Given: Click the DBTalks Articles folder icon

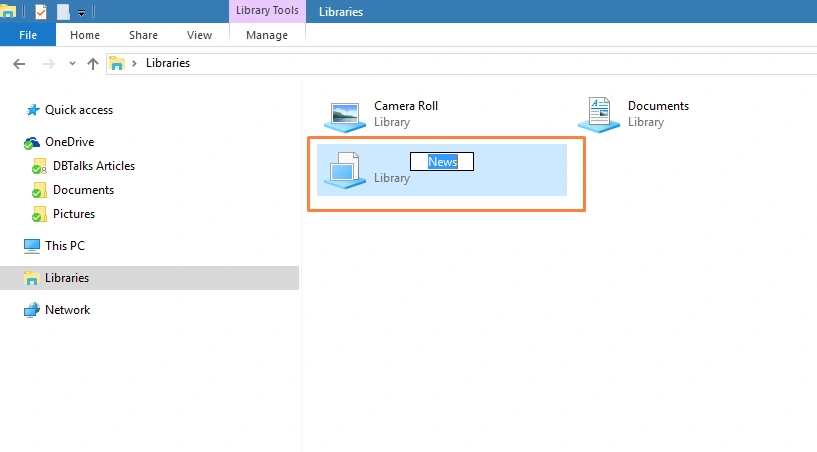Looking at the screenshot, I should point(39,166).
